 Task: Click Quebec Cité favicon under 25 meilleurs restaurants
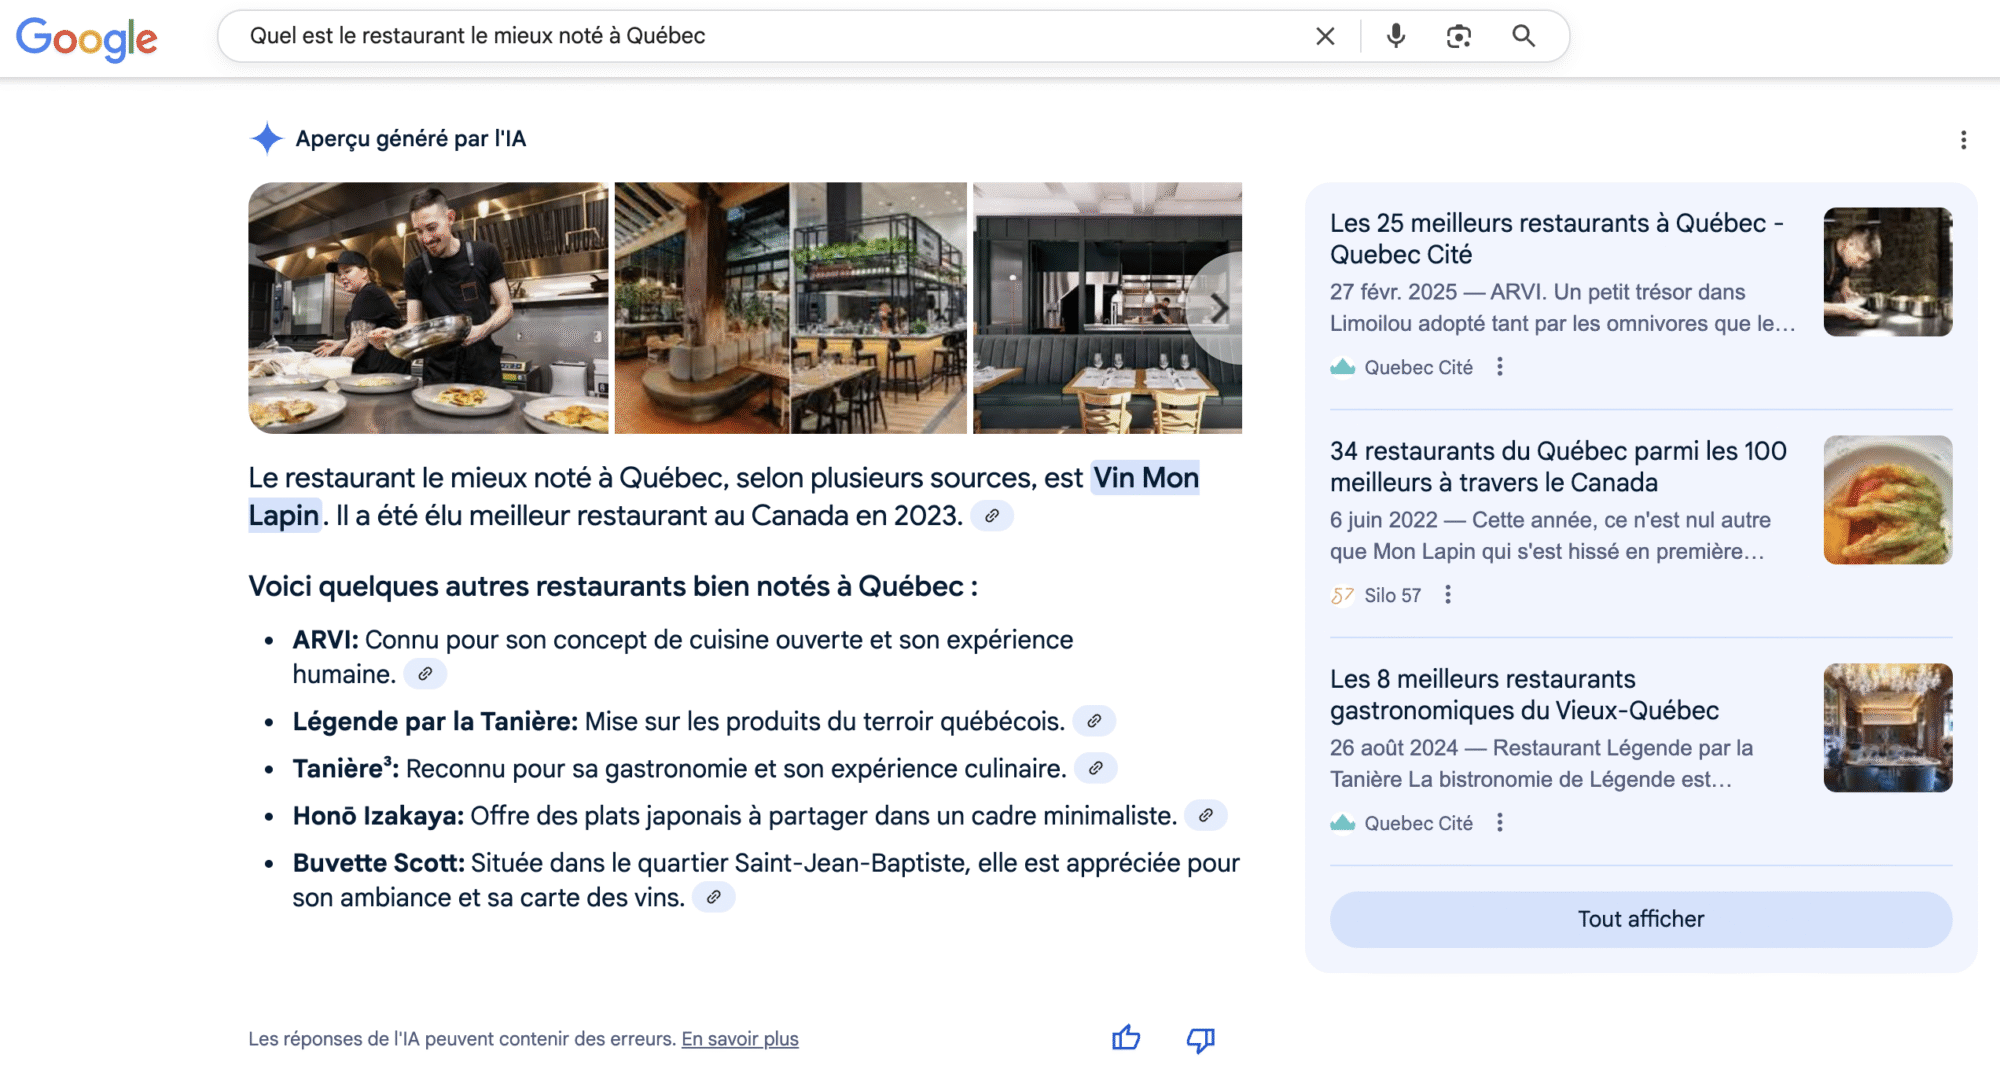pyautogui.click(x=1342, y=367)
